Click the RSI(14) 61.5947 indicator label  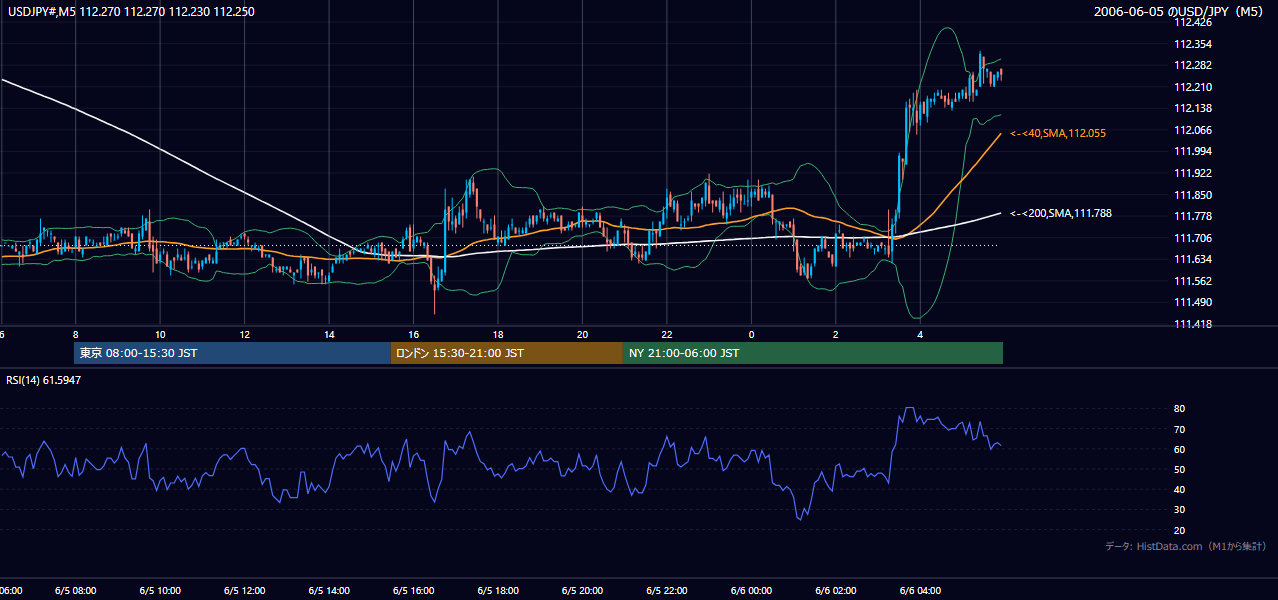point(44,380)
